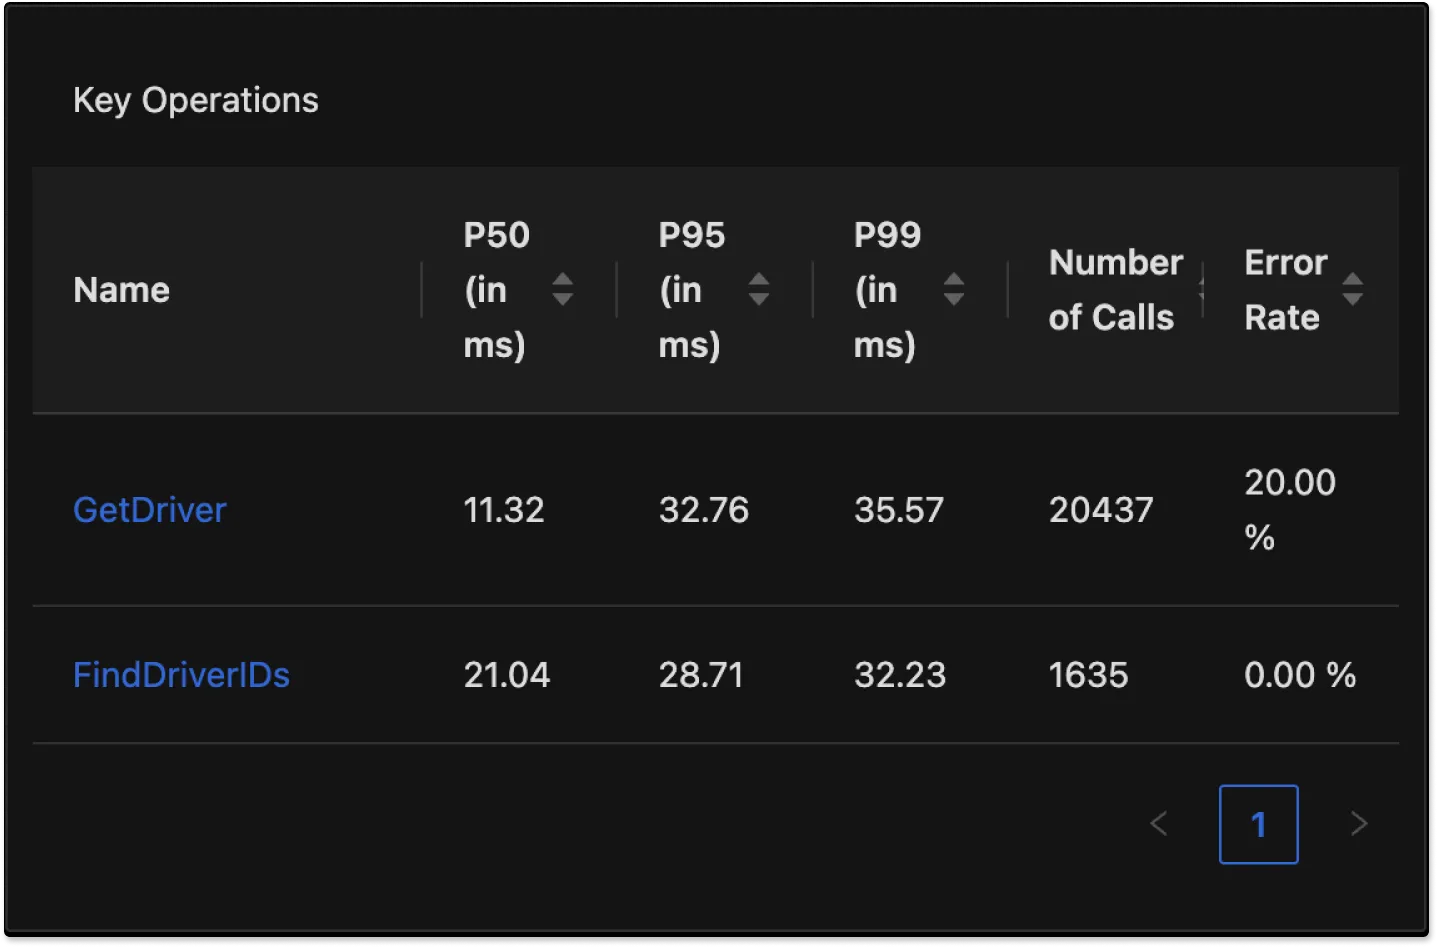Sort table by P95 latency
The width and height of the screenshot is (1437, 947).
(x=758, y=290)
